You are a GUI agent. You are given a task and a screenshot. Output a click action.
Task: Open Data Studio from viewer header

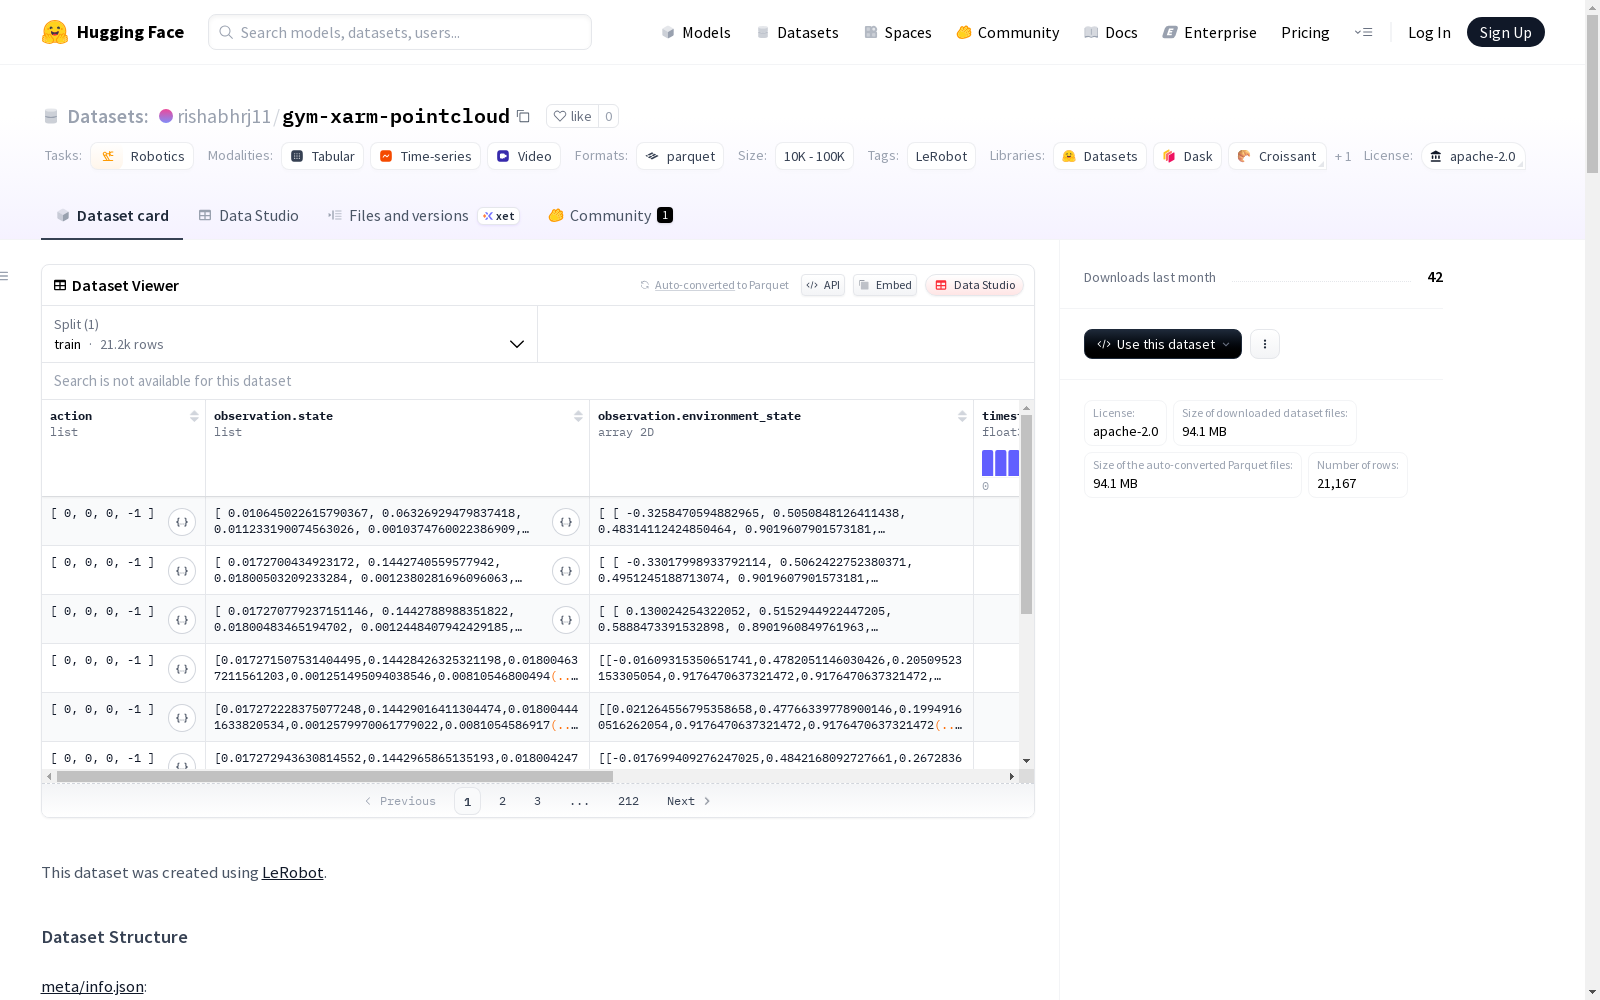click(x=974, y=285)
